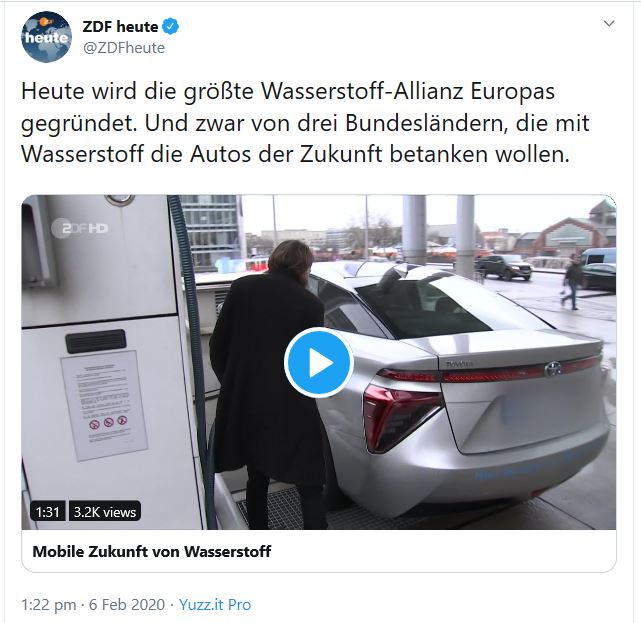The height and width of the screenshot is (623, 641).
Task: Click the 1:31 video duration badge
Action: [47, 512]
